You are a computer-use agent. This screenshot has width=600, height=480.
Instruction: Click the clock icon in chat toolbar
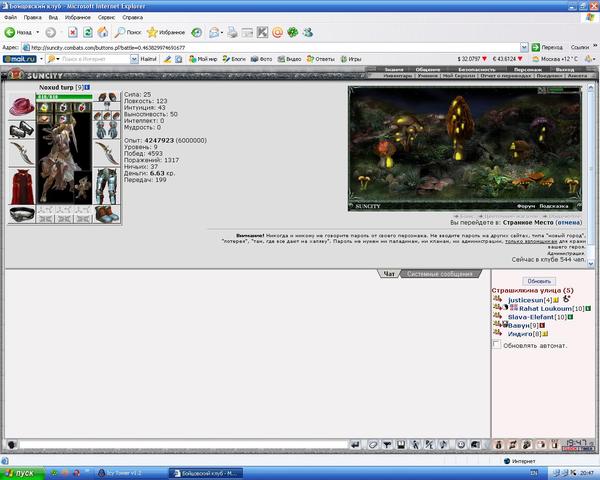461,445
